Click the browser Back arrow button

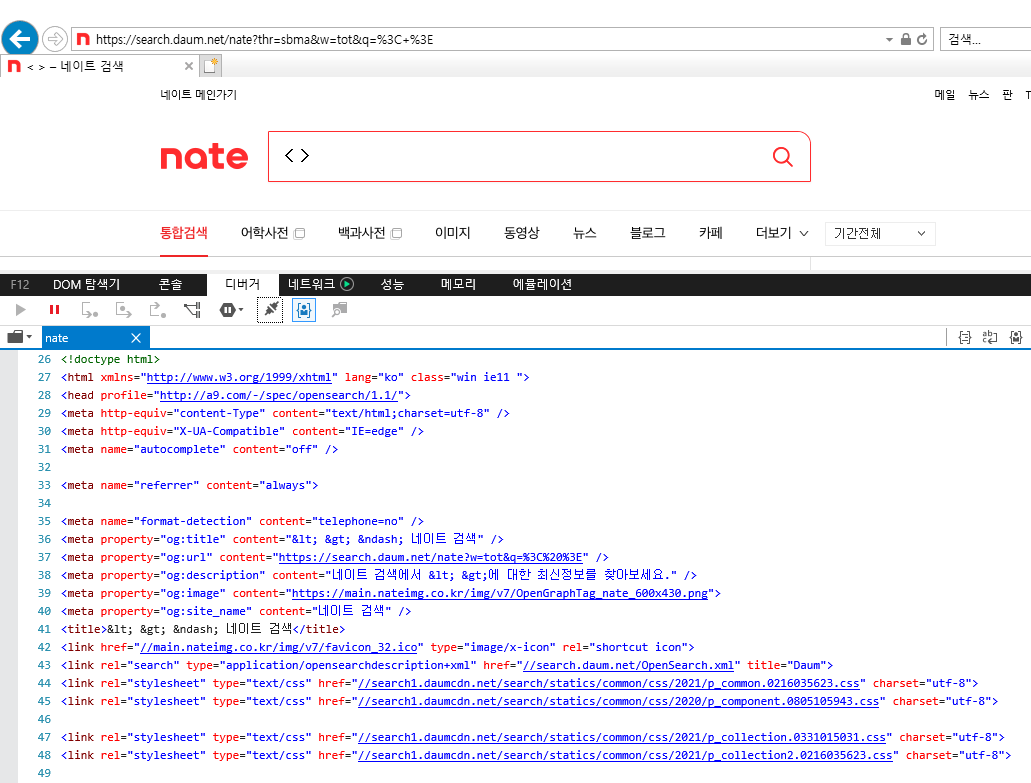20,39
